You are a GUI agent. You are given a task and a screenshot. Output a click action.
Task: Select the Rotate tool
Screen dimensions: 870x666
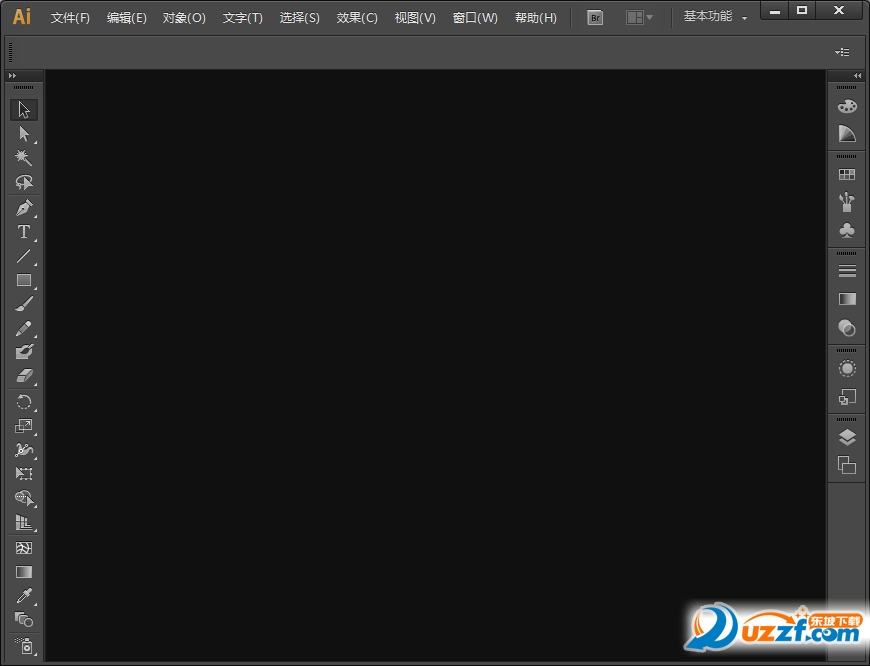[24, 401]
